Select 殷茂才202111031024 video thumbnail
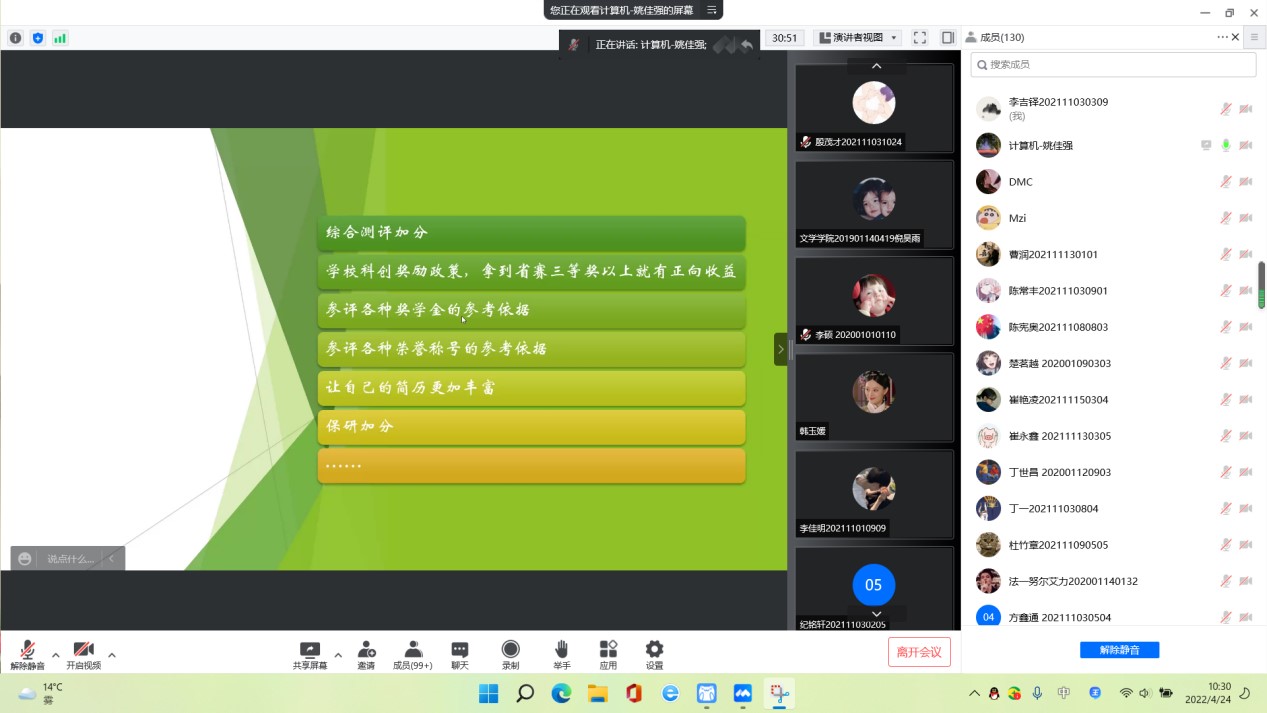Image resolution: width=1267 pixels, height=713 pixels. (875, 109)
